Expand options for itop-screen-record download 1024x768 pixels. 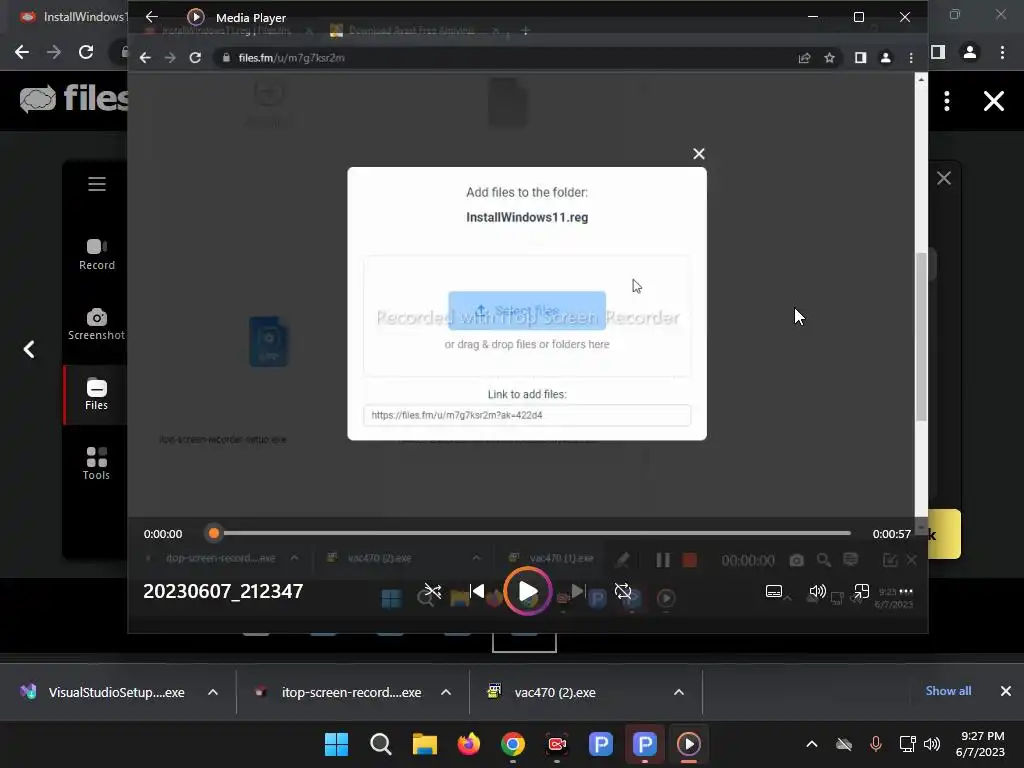click(446, 692)
